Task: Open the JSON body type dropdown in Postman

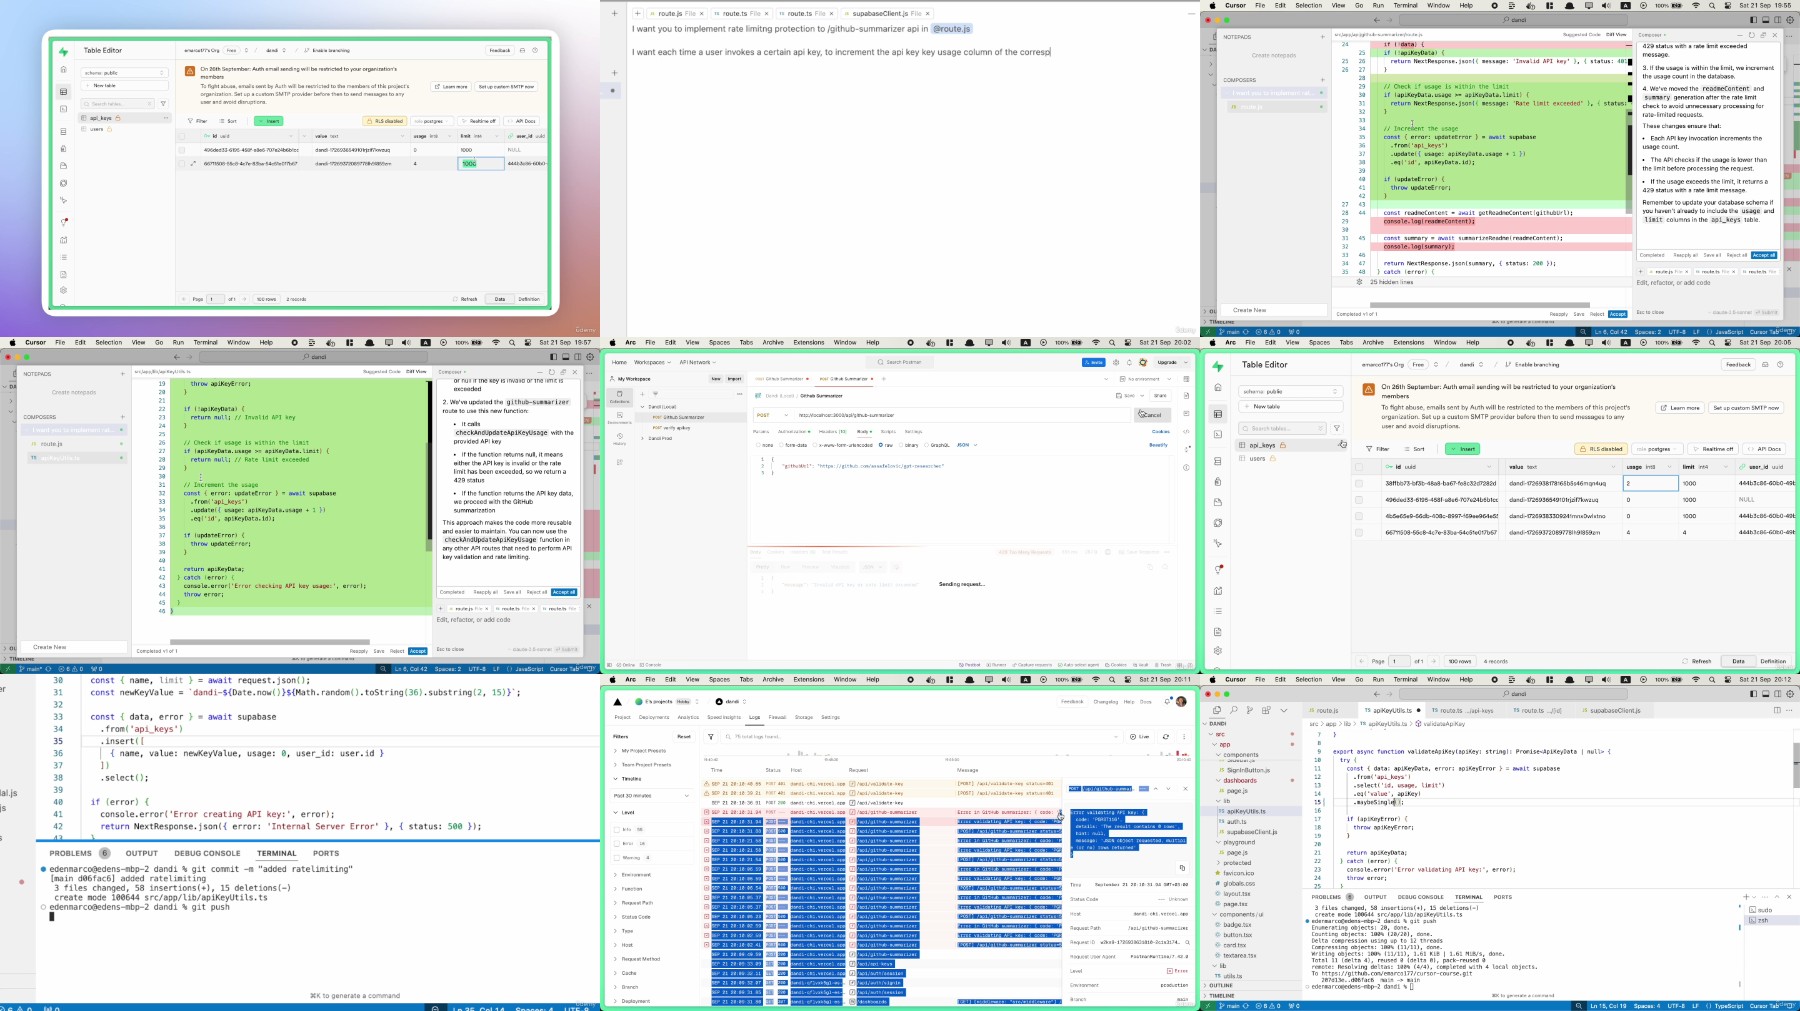Action: click(x=967, y=445)
